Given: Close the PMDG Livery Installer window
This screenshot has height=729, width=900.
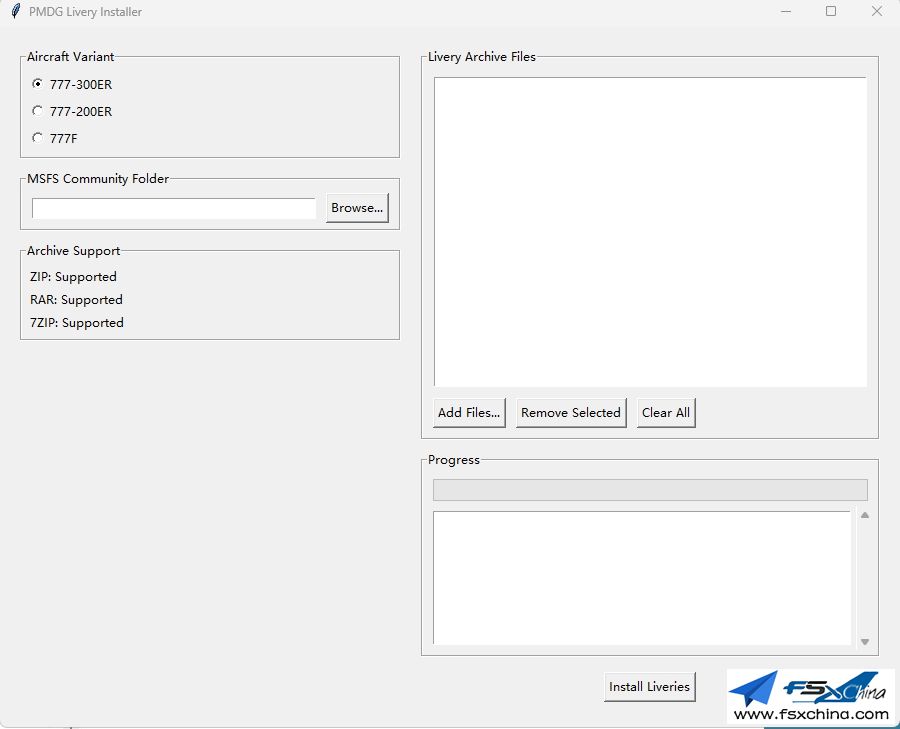Looking at the screenshot, I should click(876, 11).
